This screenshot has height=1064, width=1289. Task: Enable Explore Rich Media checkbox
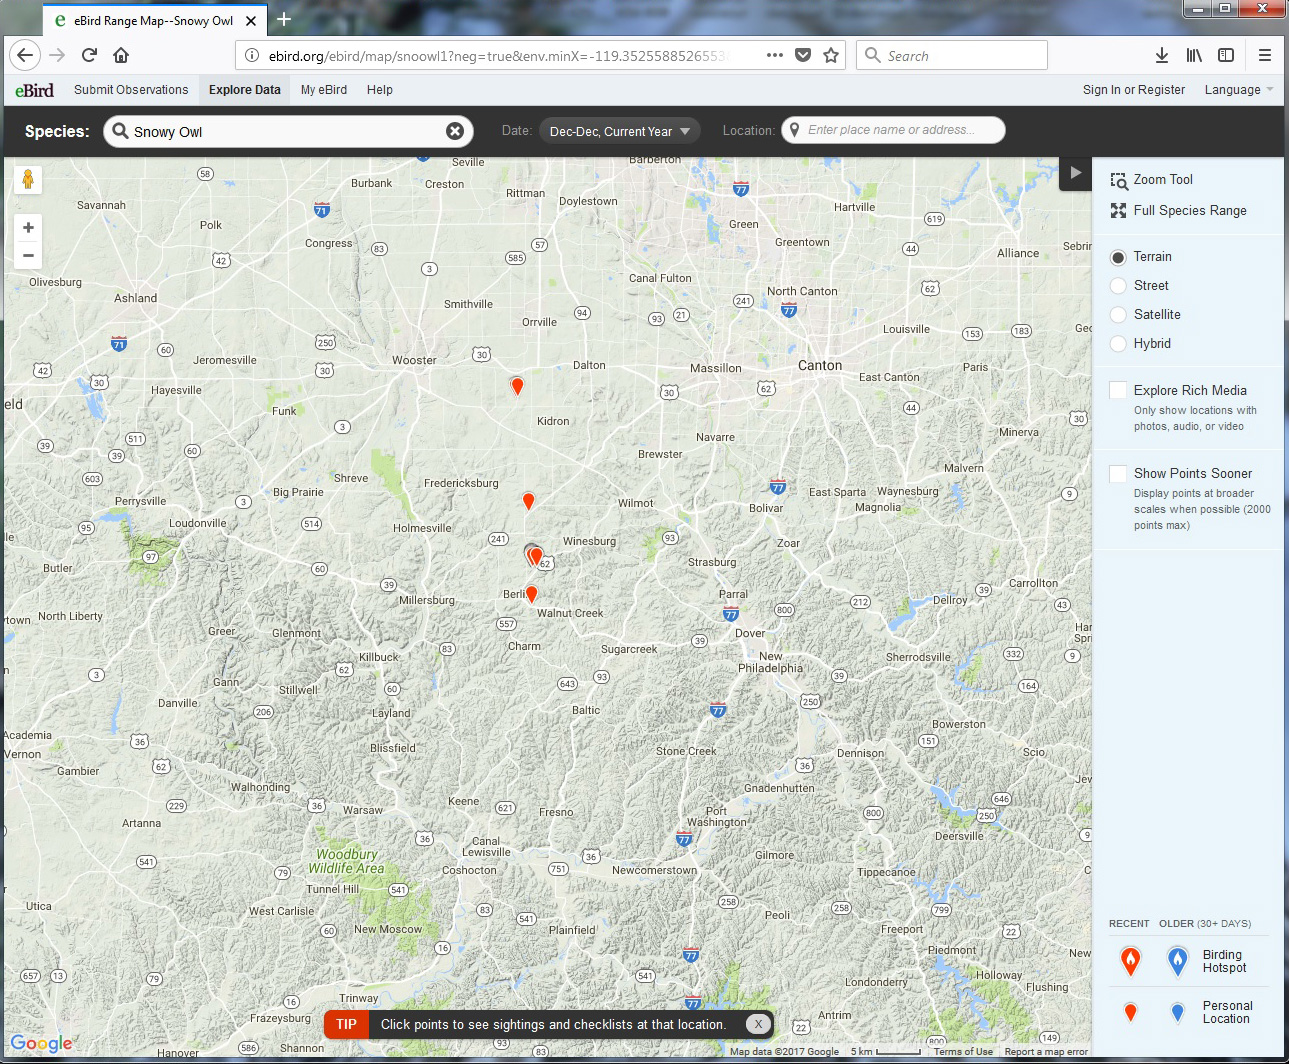pos(1118,390)
